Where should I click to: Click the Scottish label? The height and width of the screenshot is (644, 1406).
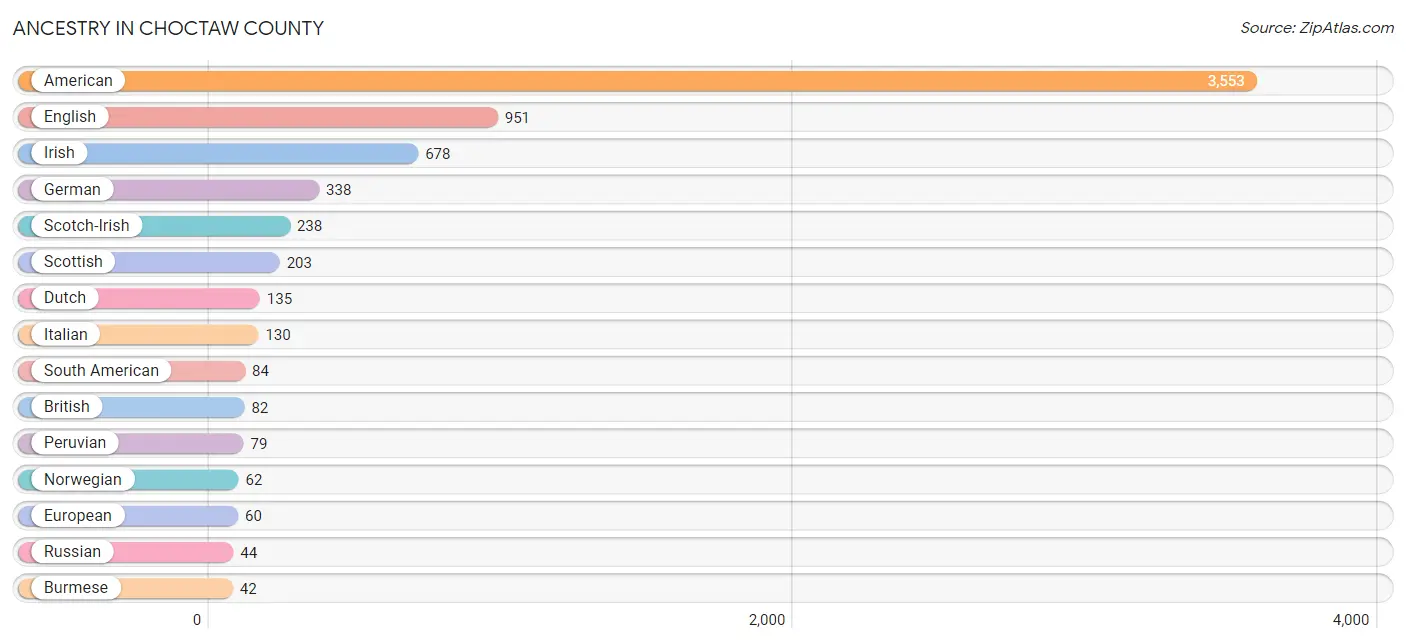[x=73, y=262]
